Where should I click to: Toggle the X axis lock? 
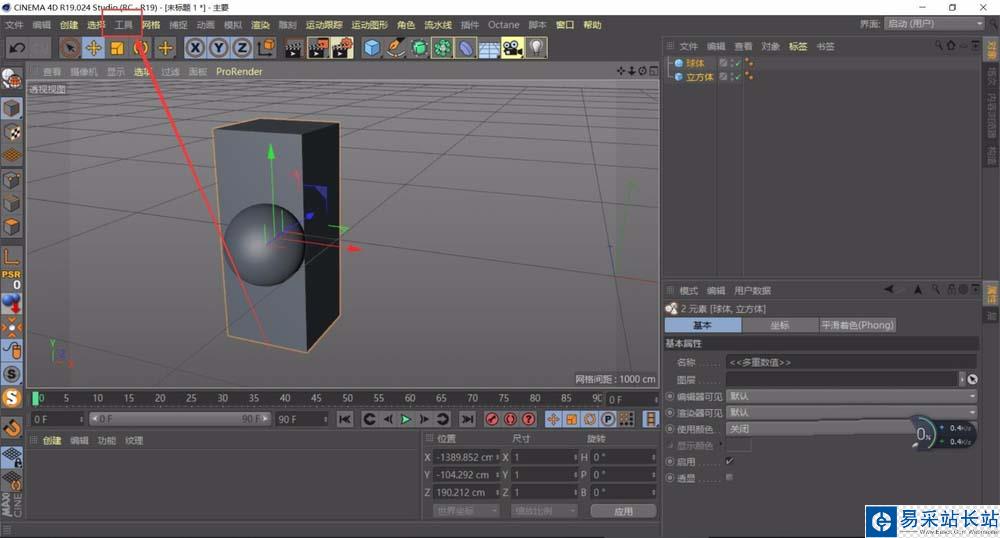(195, 47)
